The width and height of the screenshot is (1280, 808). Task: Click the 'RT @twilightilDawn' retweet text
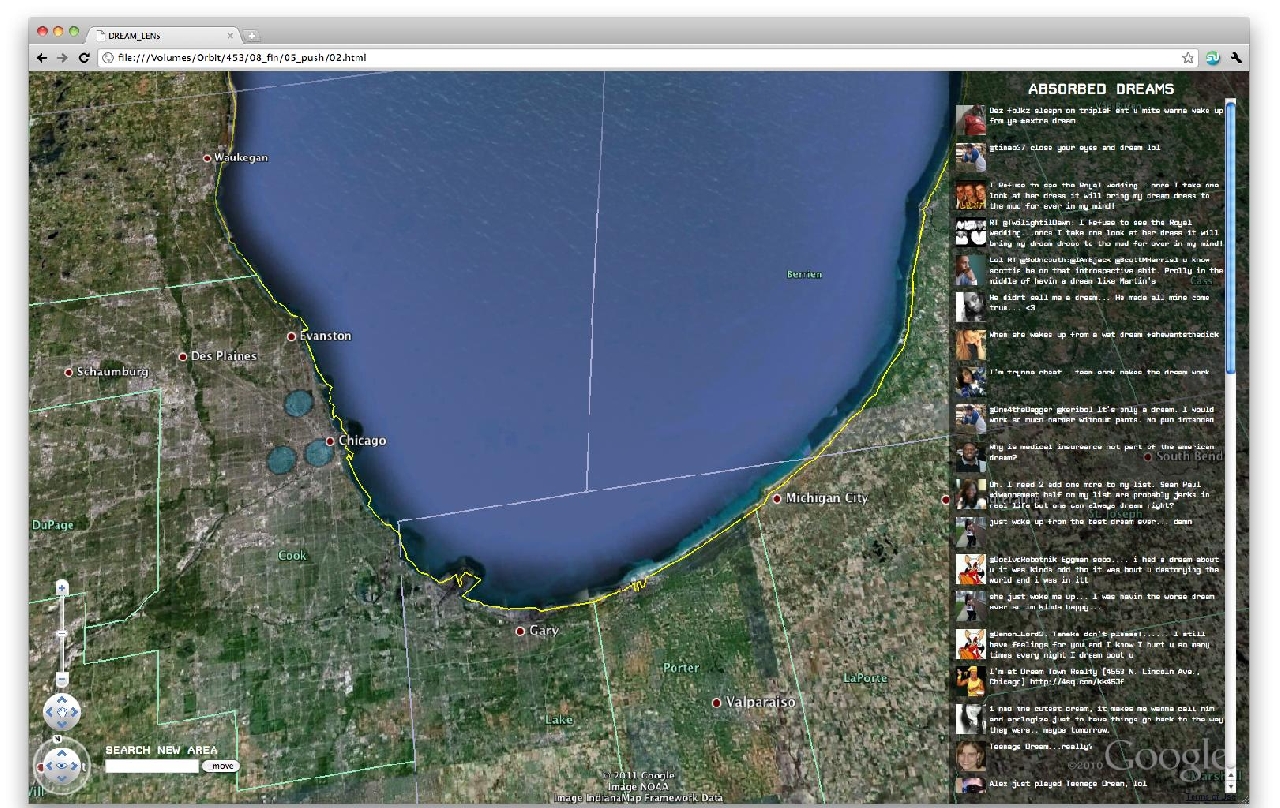click(x=1105, y=233)
